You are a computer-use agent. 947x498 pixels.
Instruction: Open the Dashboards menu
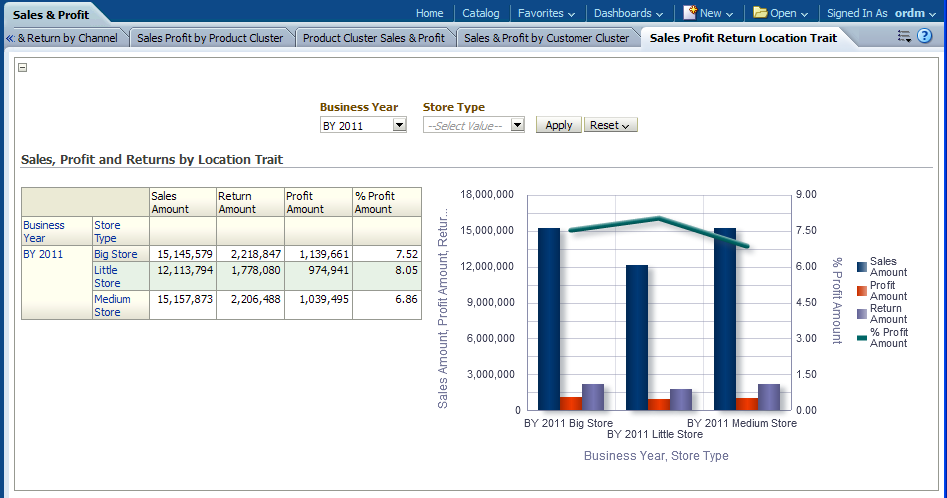coord(628,13)
